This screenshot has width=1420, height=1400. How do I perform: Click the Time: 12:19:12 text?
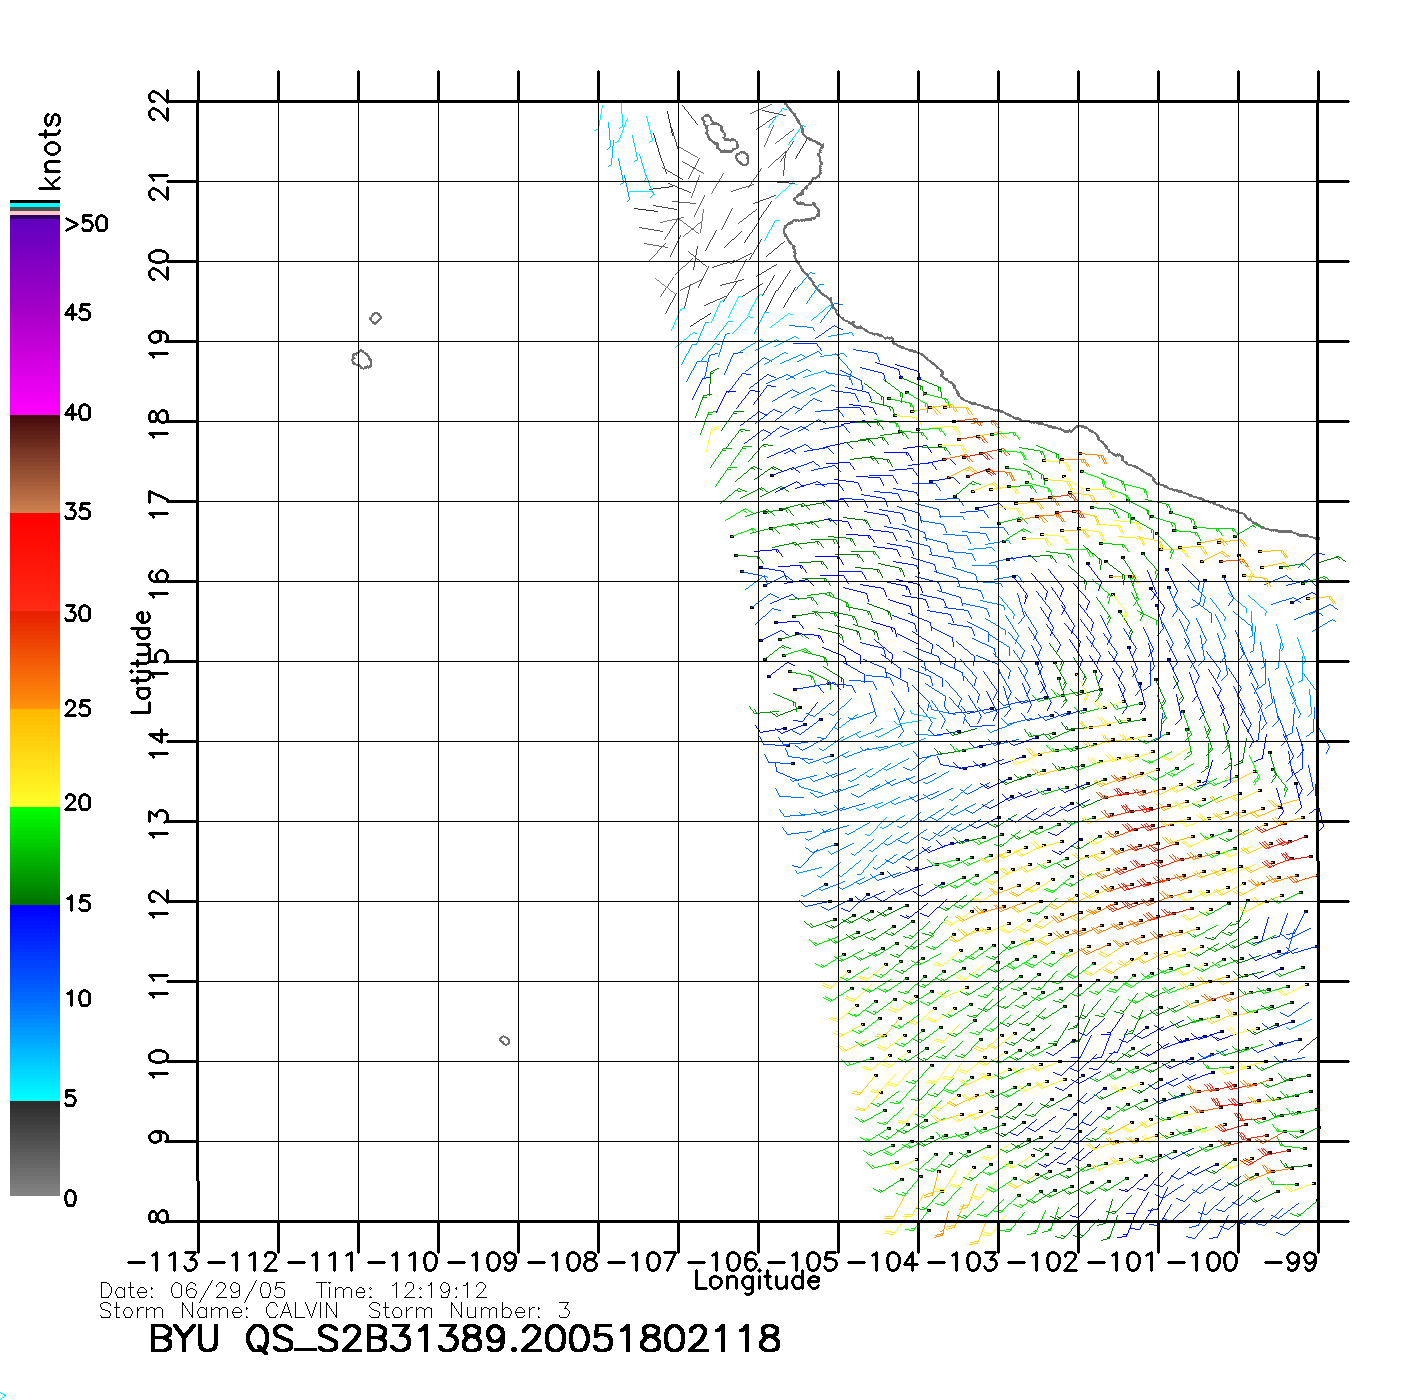pos(402,1291)
